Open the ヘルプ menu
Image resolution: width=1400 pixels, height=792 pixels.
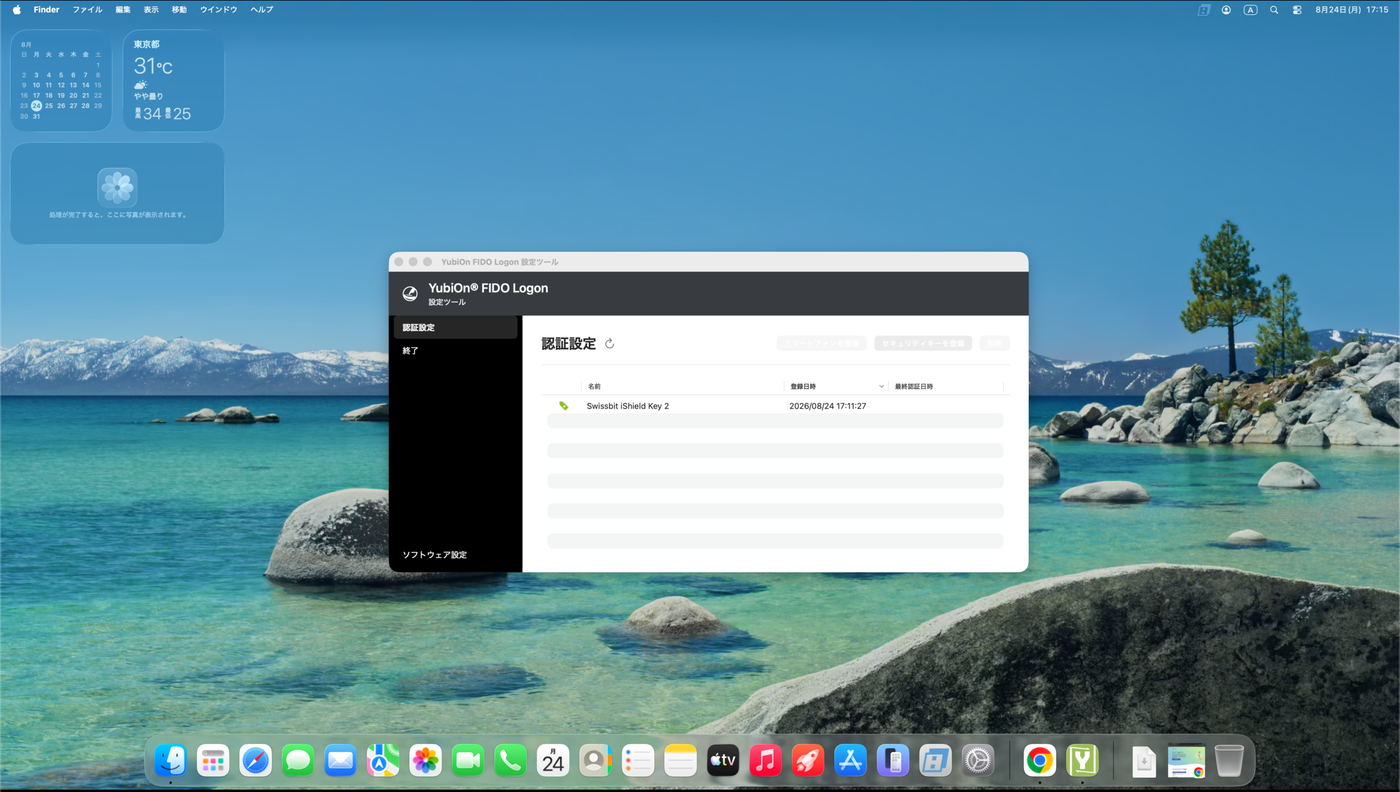click(262, 10)
